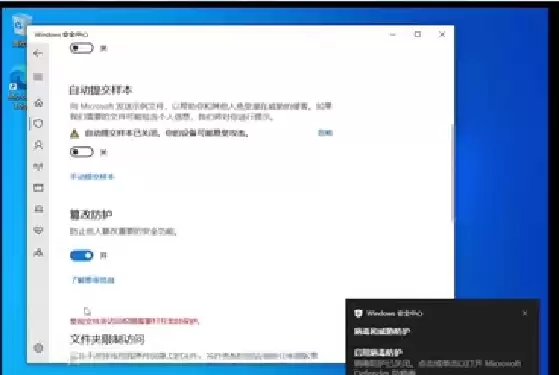Viewport: 559px width, 375px height.
Task: Open the Home page icon in sidebar
Action: (x=39, y=103)
